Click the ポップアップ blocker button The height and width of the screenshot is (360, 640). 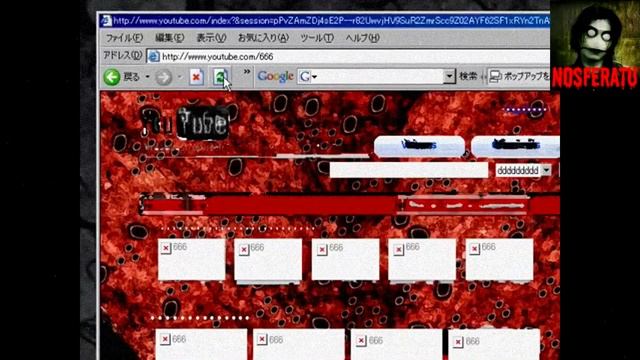519,76
